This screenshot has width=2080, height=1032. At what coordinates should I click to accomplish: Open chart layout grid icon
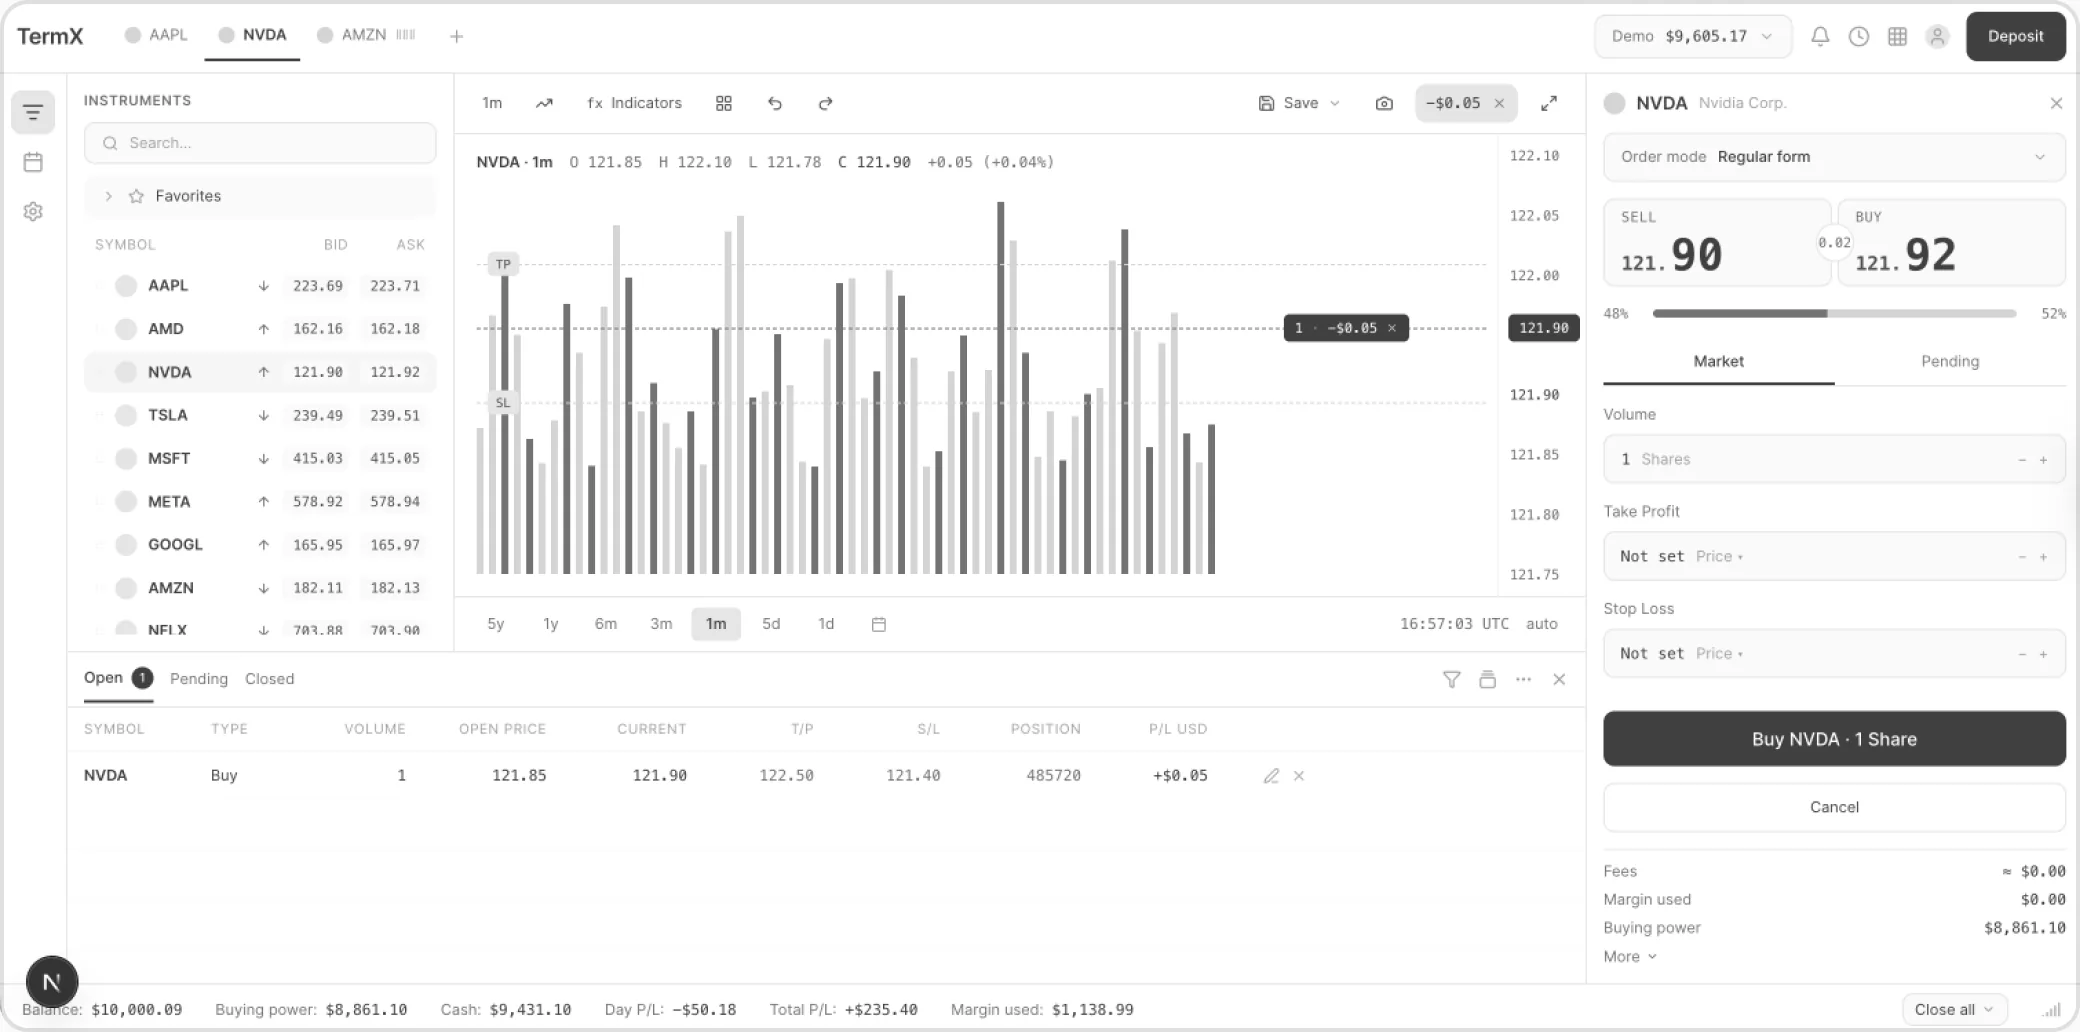[724, 103]
